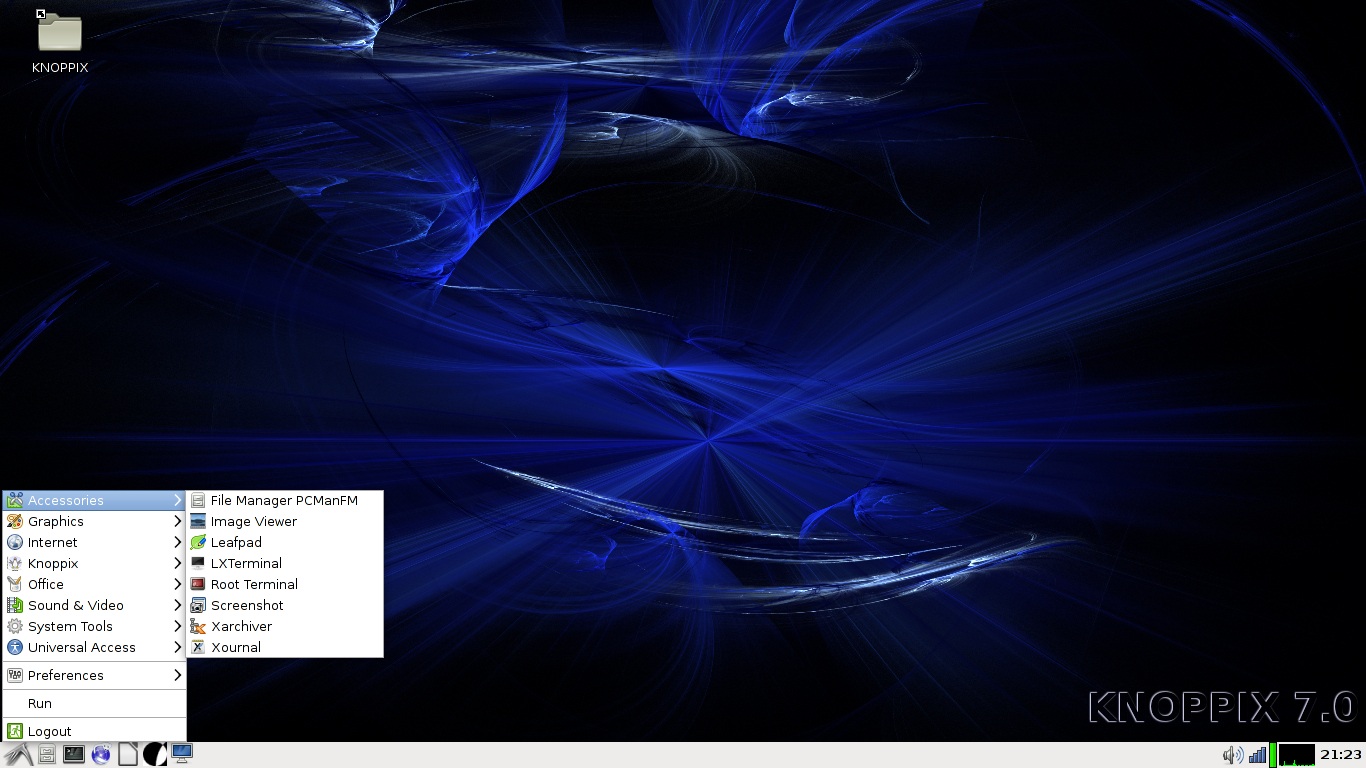Launch file manager from taskbar drawer icon

(x=47, y=755)
